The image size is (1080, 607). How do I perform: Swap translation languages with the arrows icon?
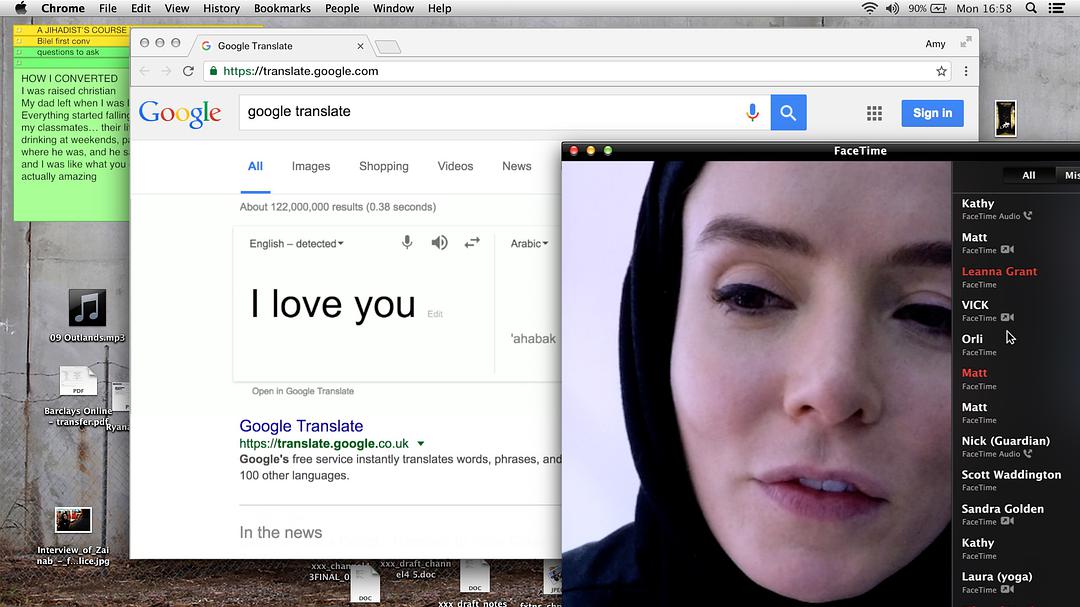click(x=472, y=242)
